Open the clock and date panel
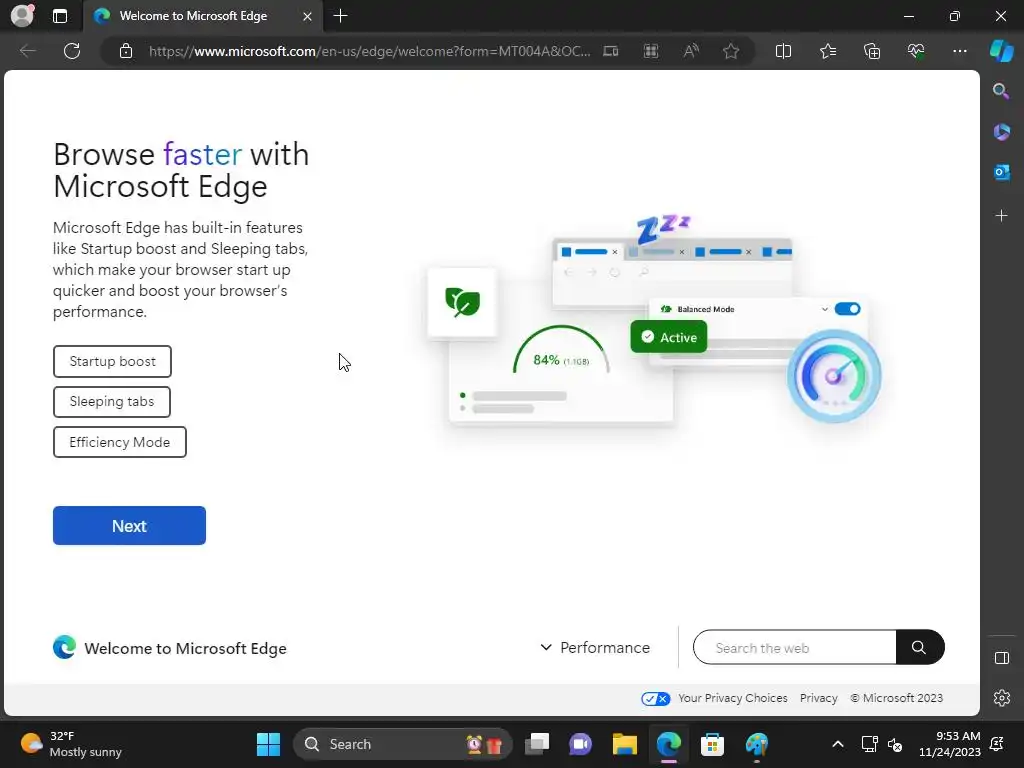The width and height of the screenshot is (1024, 768). point(950,744)
